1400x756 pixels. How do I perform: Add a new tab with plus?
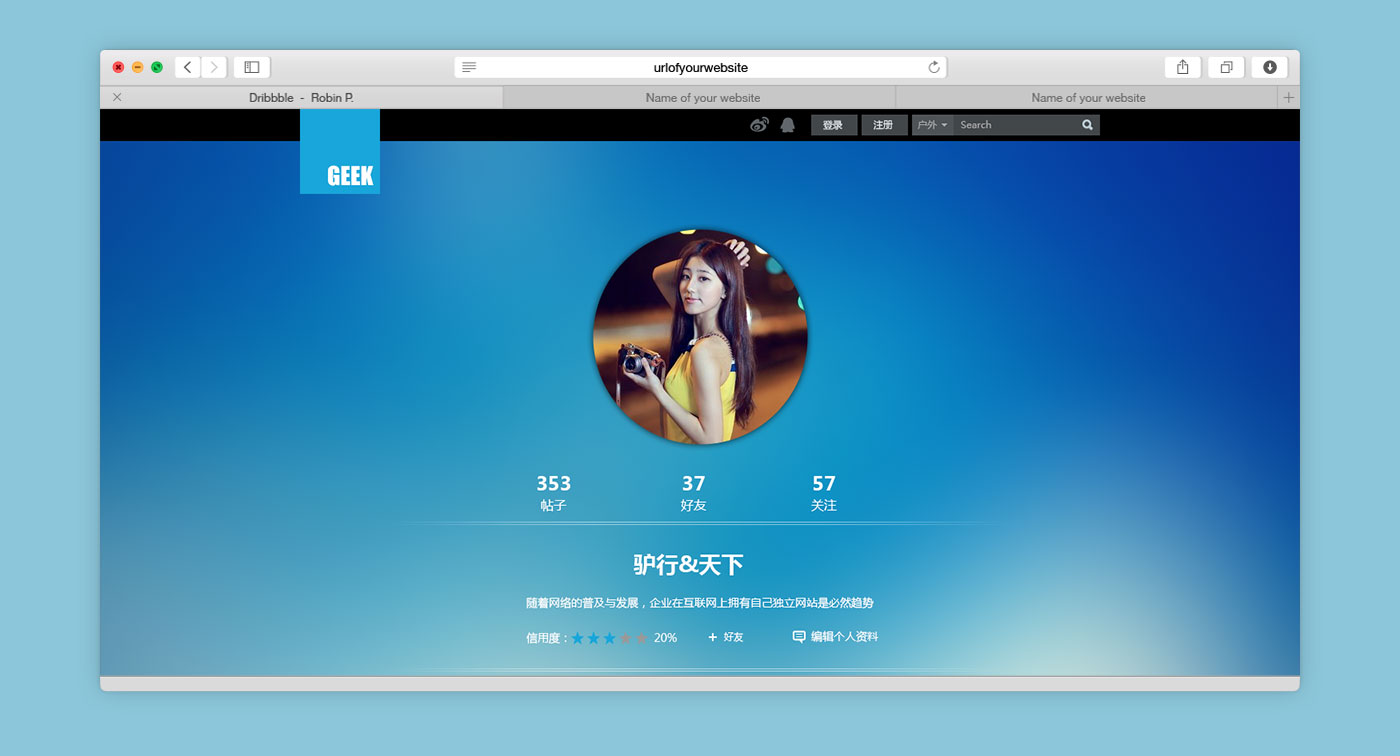(x=1289, y=97)
